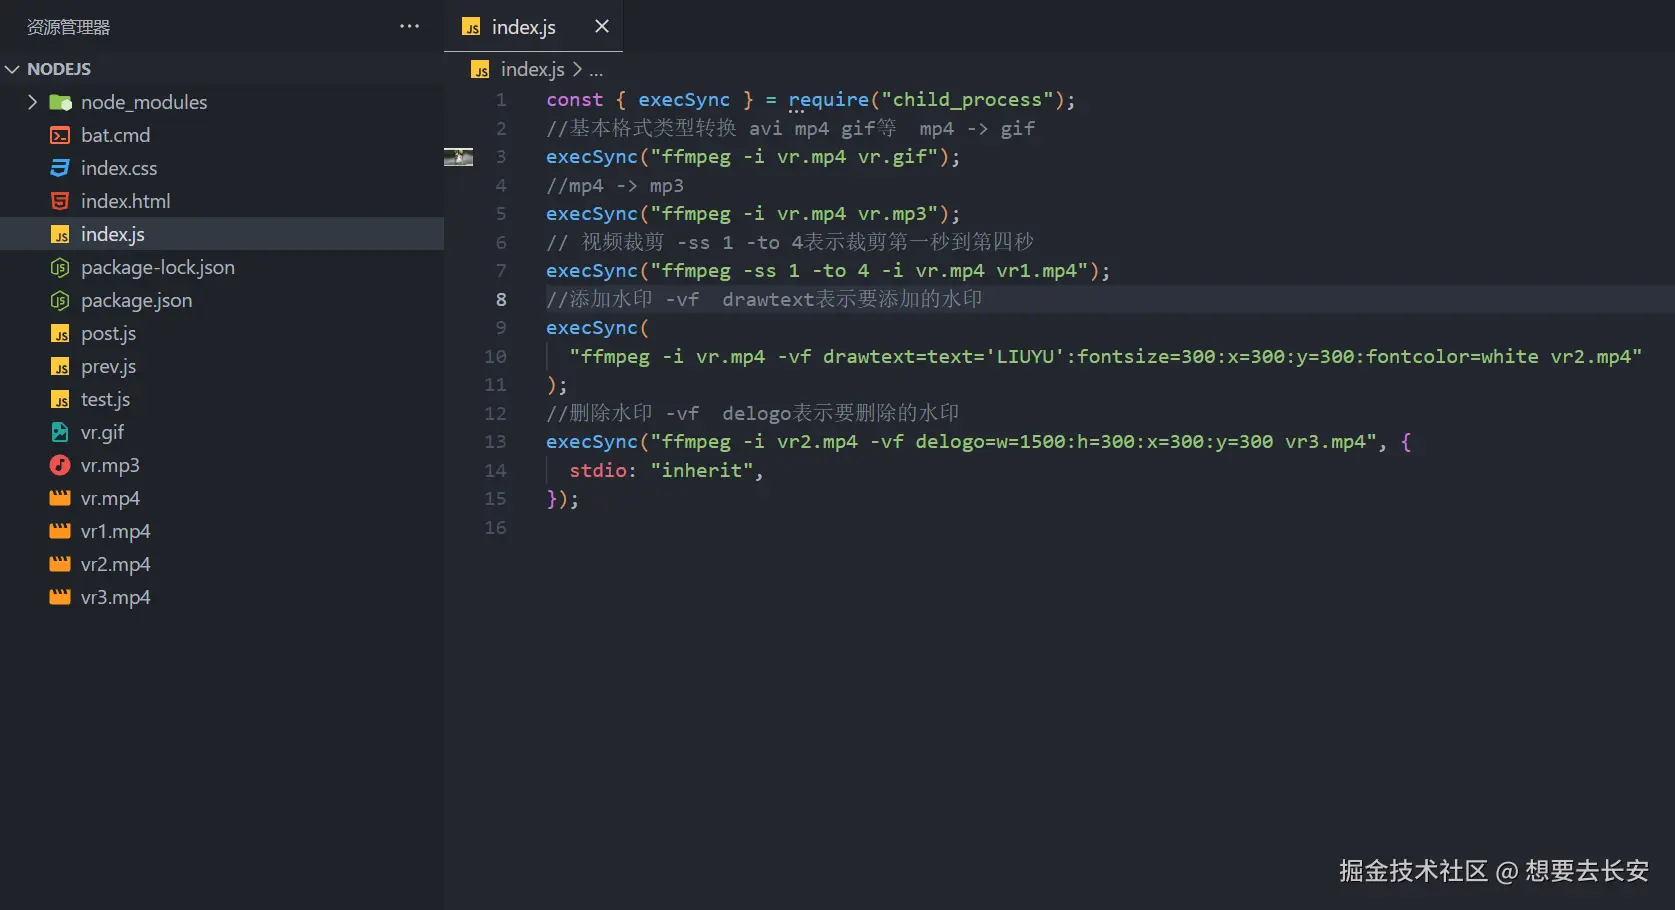Click the image preview thumbnail beside line 3

458,157
